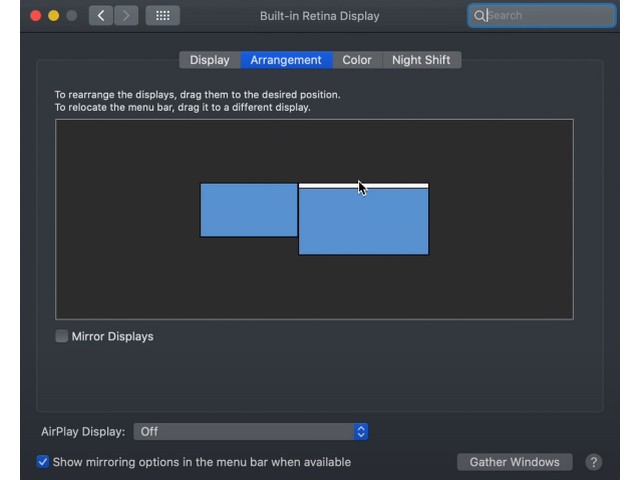The height and width of the screenshot is (480, 640).
Task: Click the blue arrows on AirPlay popup
Action: [x=361, y=431]
